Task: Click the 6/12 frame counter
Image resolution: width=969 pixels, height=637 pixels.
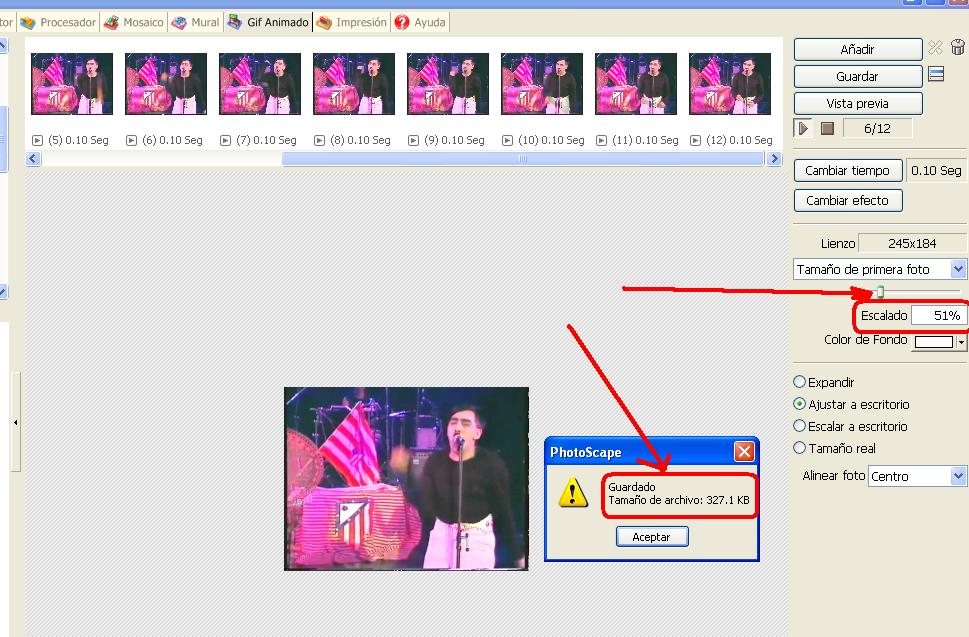Action: coord(878,129)
